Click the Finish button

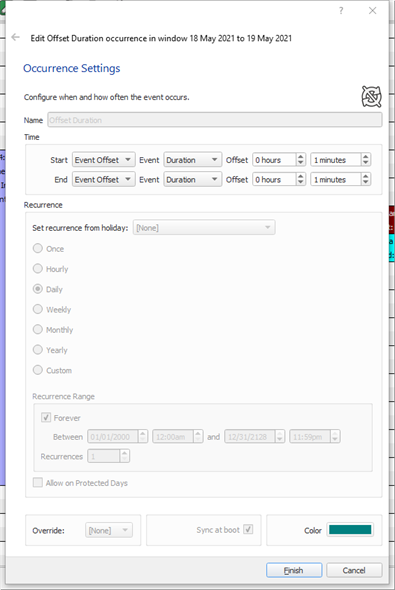click(294, 570)
